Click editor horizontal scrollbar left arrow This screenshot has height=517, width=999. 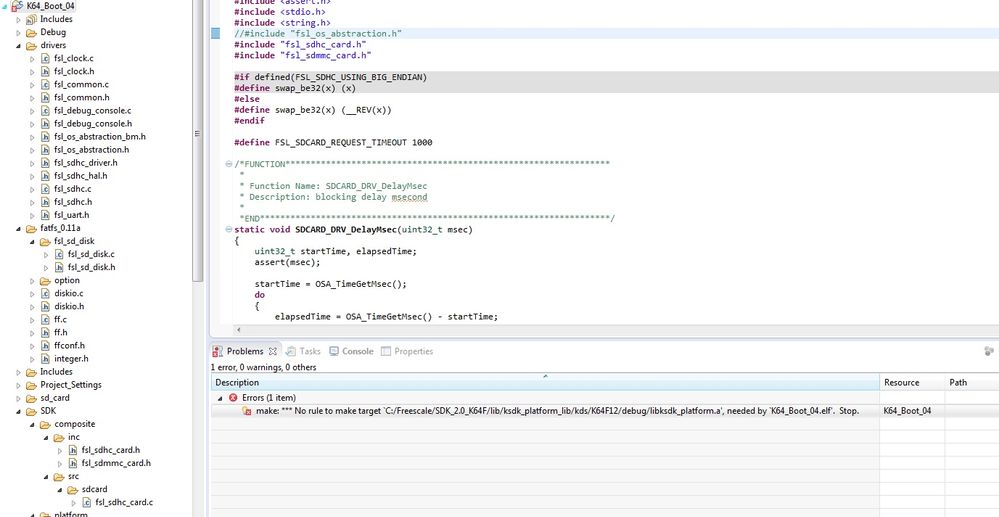pyautogui.click(x=239, y=330)
